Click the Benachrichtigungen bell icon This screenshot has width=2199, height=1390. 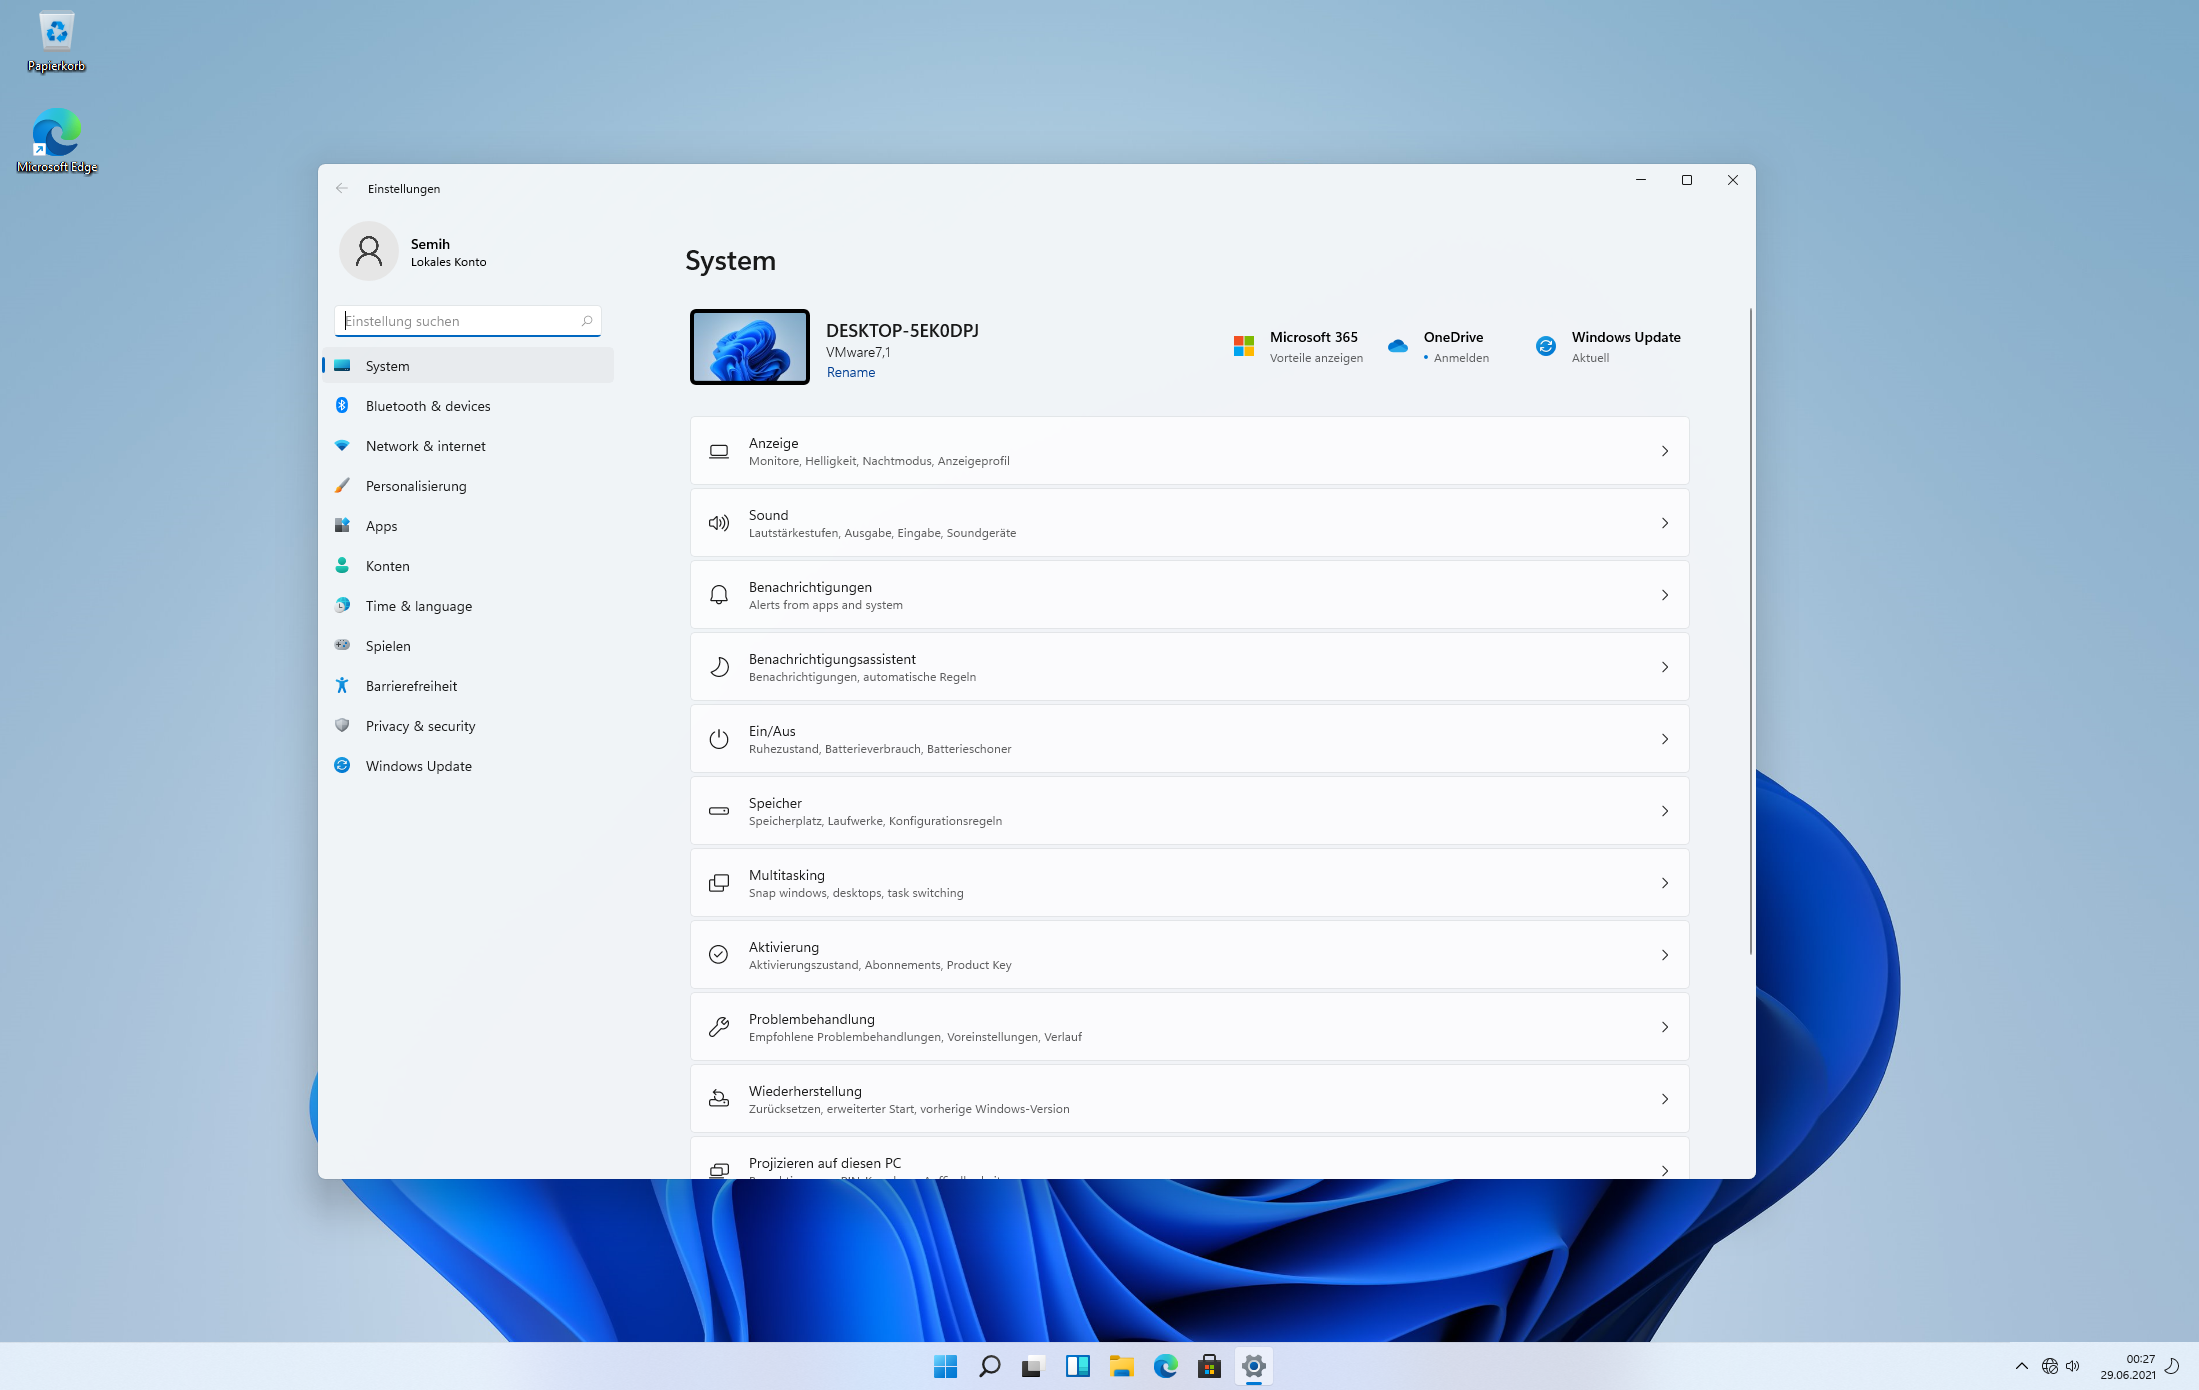click(x=718, y=595)
